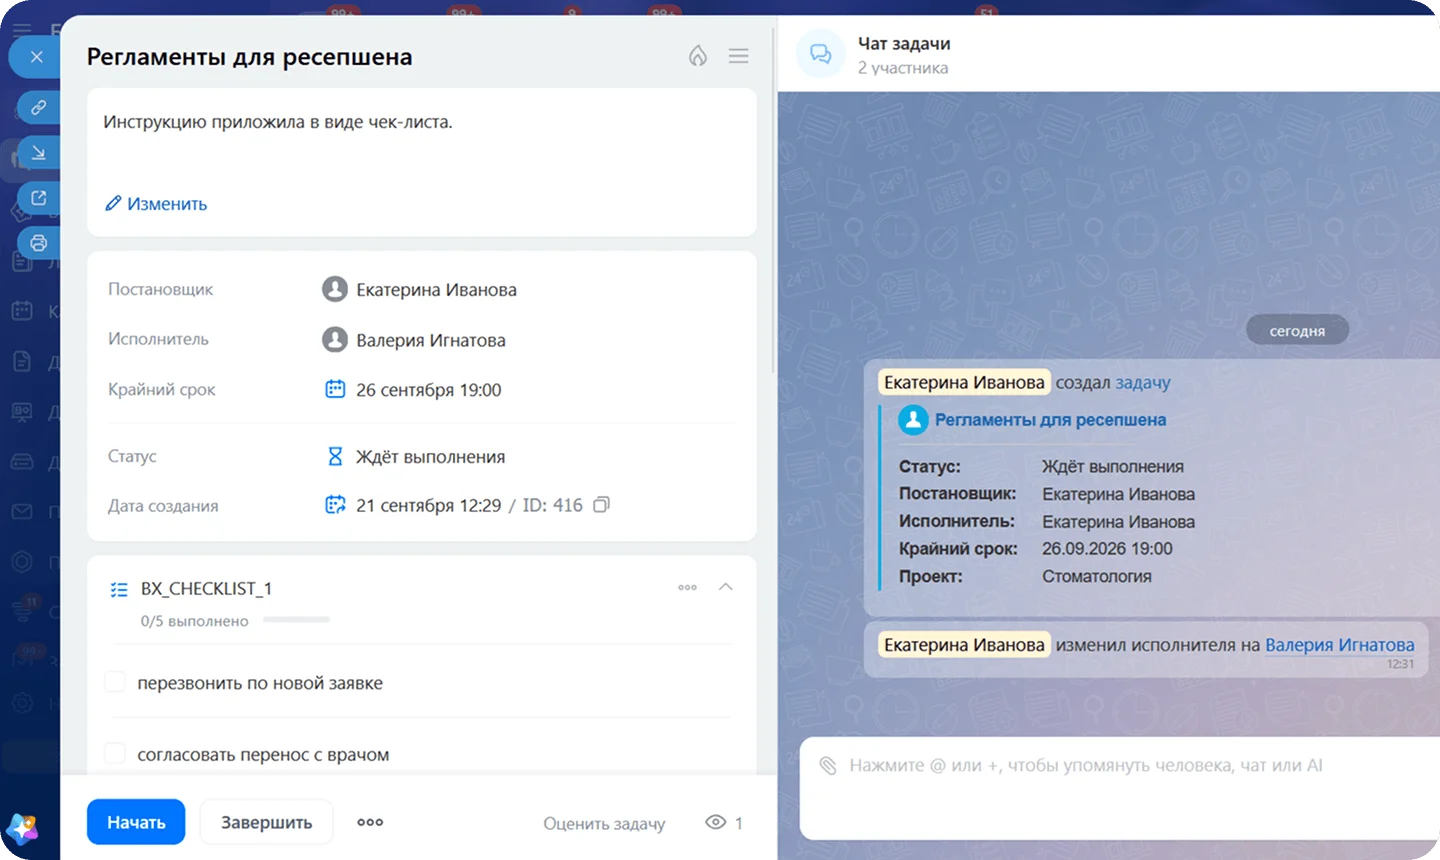Open the 'задачу' link in chat

point(1142,382)
